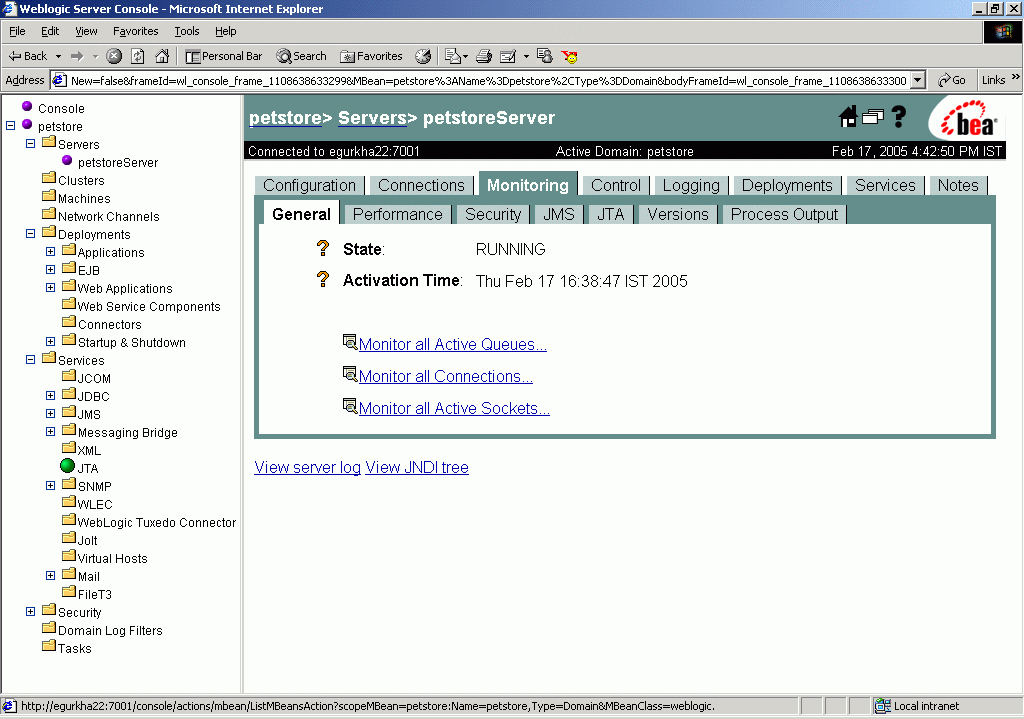The width and height of the screenshot is (1024, 719).
Task: Click View JNDI tree link
Action: [x=417, y=468]
